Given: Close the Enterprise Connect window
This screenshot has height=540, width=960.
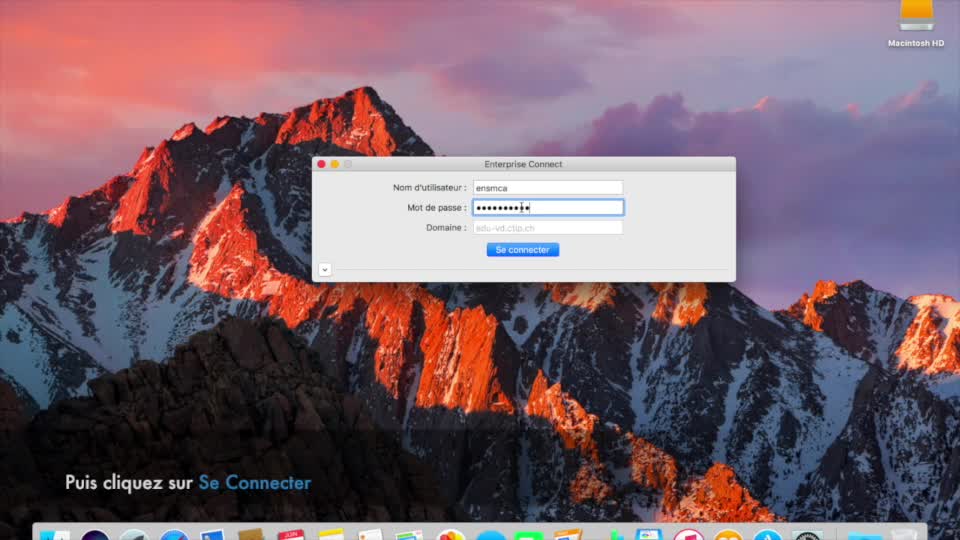Looking at the screenshot, I should coord(321,164).
